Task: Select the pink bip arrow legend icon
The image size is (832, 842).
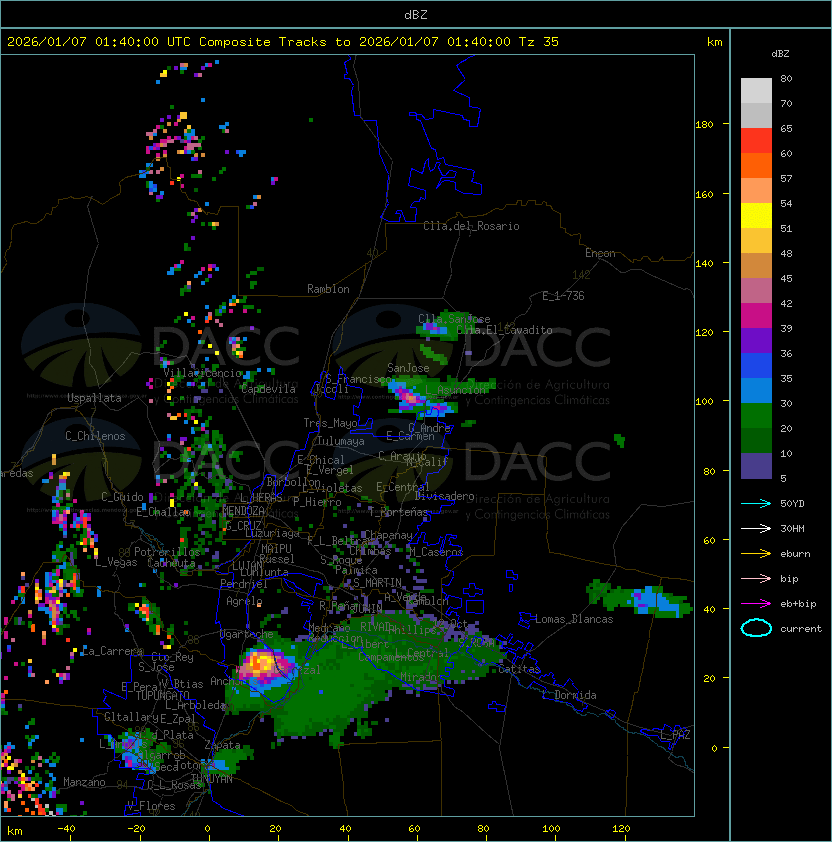Action: click(756, 578)
